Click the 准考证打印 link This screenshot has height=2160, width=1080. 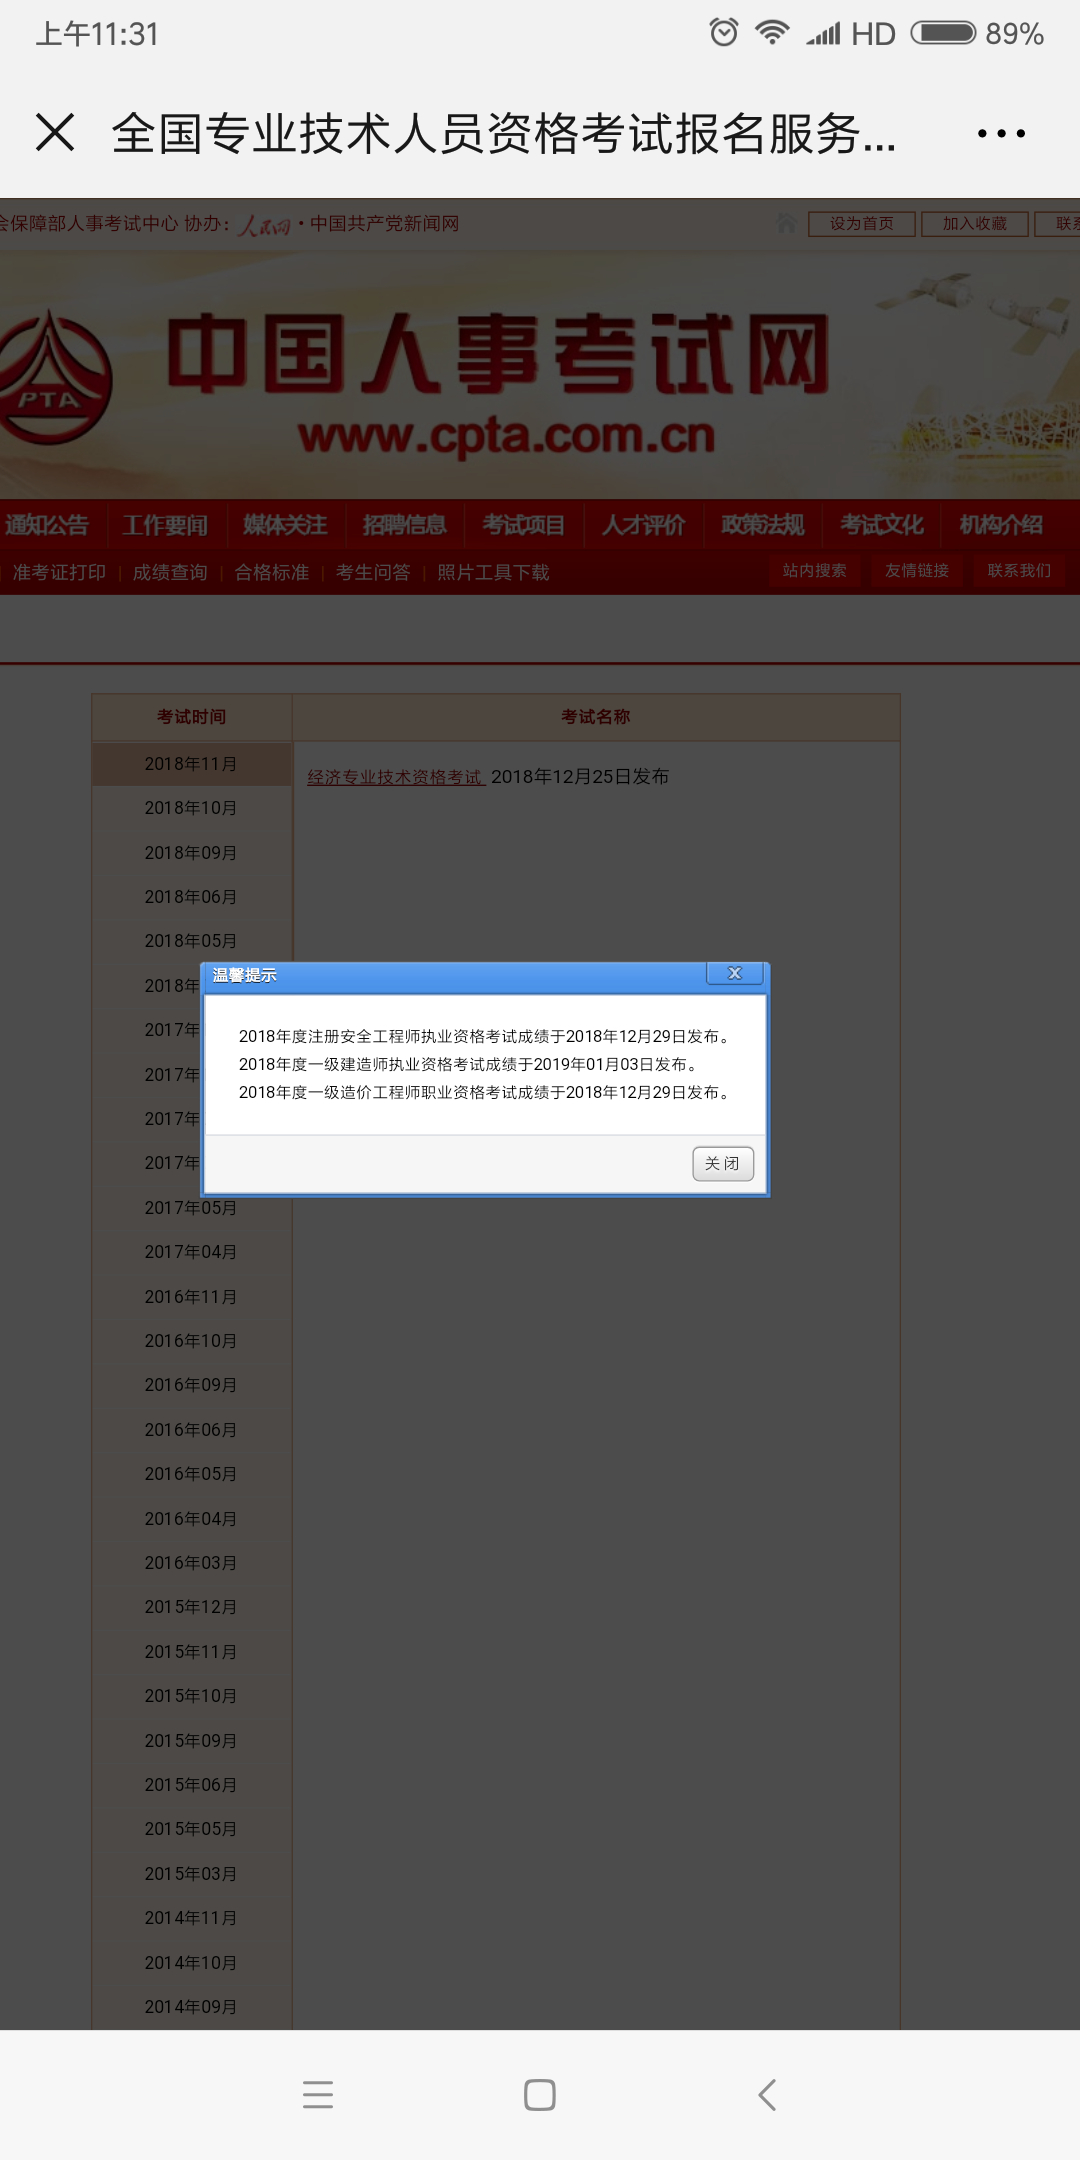click(59, 572)
